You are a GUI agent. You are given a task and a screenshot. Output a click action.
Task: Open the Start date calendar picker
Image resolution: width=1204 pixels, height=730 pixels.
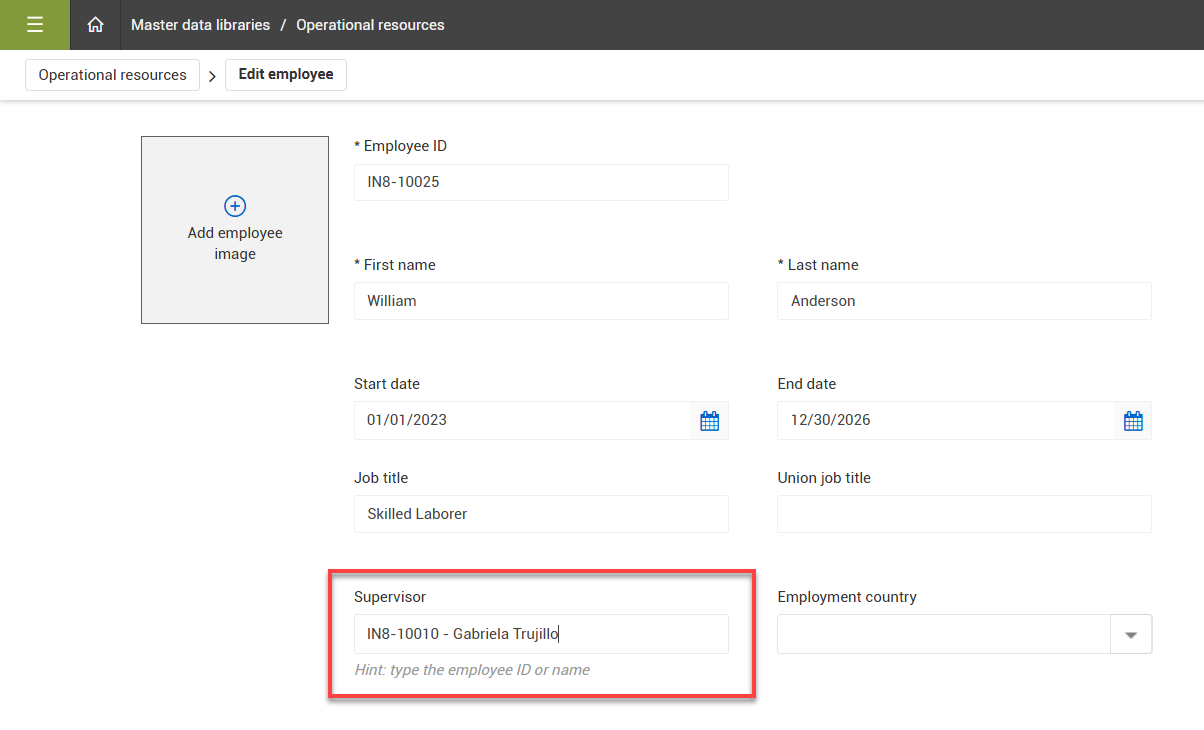709,421
